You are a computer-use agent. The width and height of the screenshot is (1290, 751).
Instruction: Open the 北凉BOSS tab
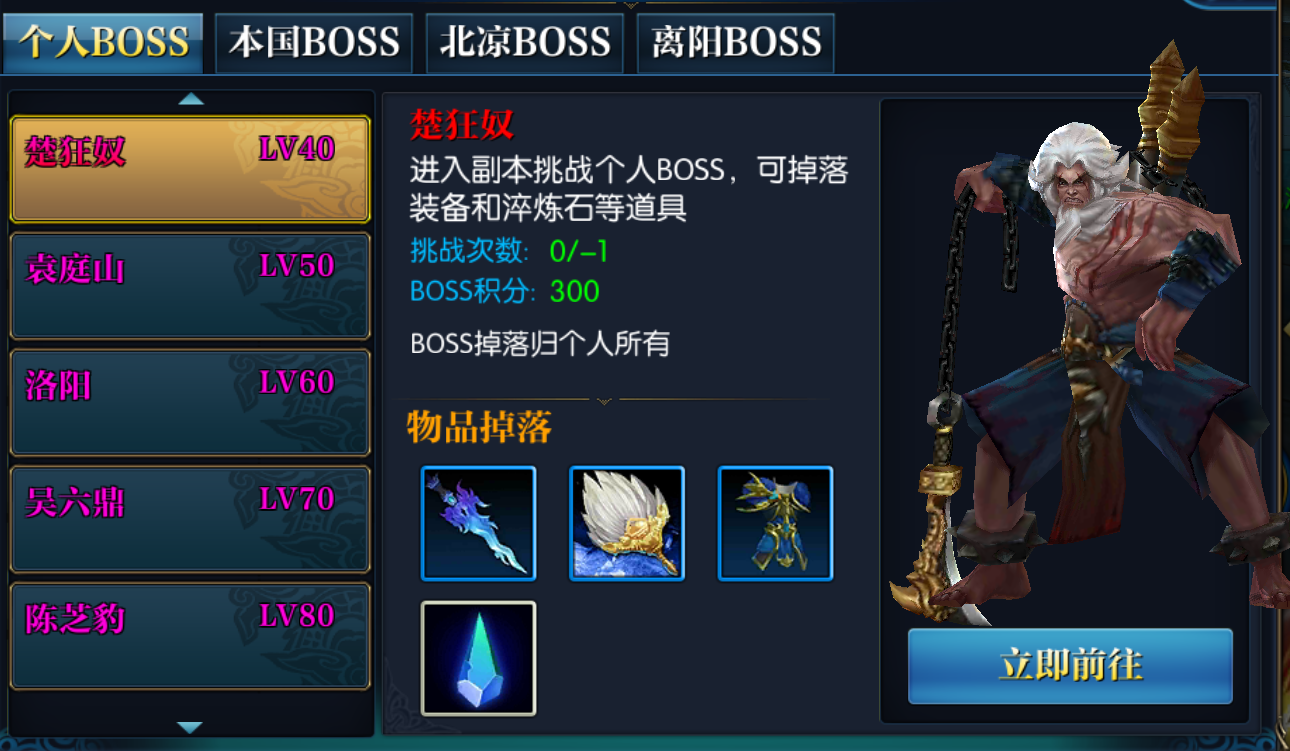tap(525, 43)
